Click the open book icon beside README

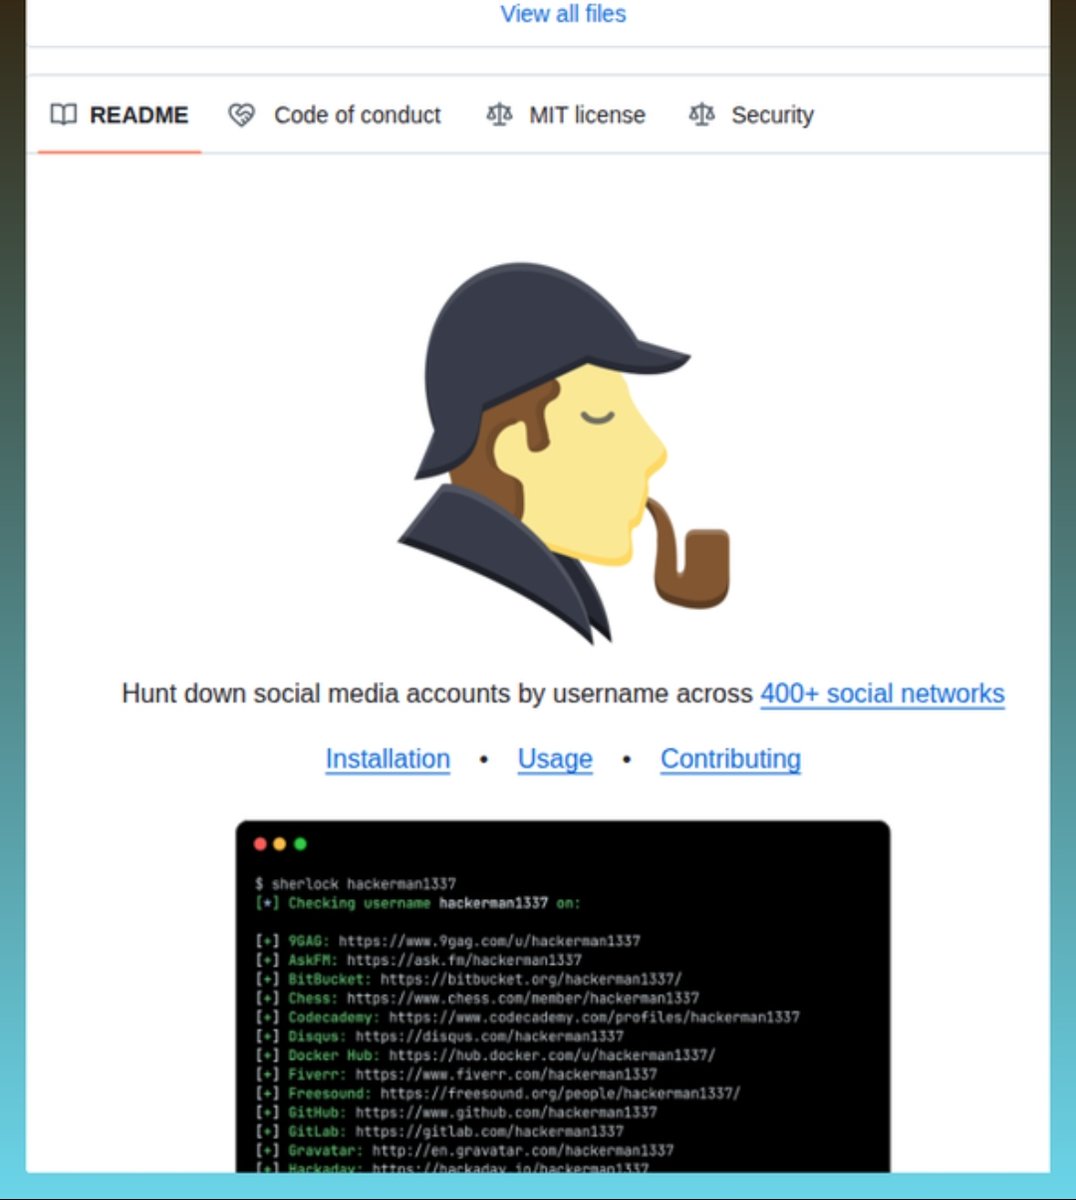[x=61, y=115]
